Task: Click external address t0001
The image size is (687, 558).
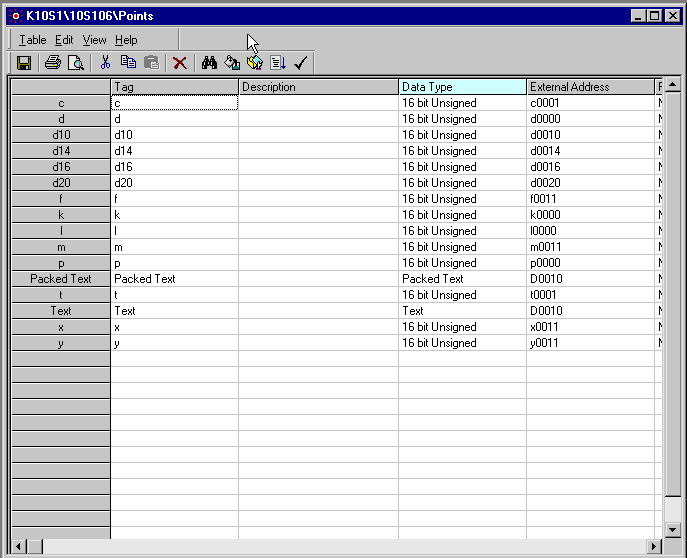Action: (x=591, y=295)
